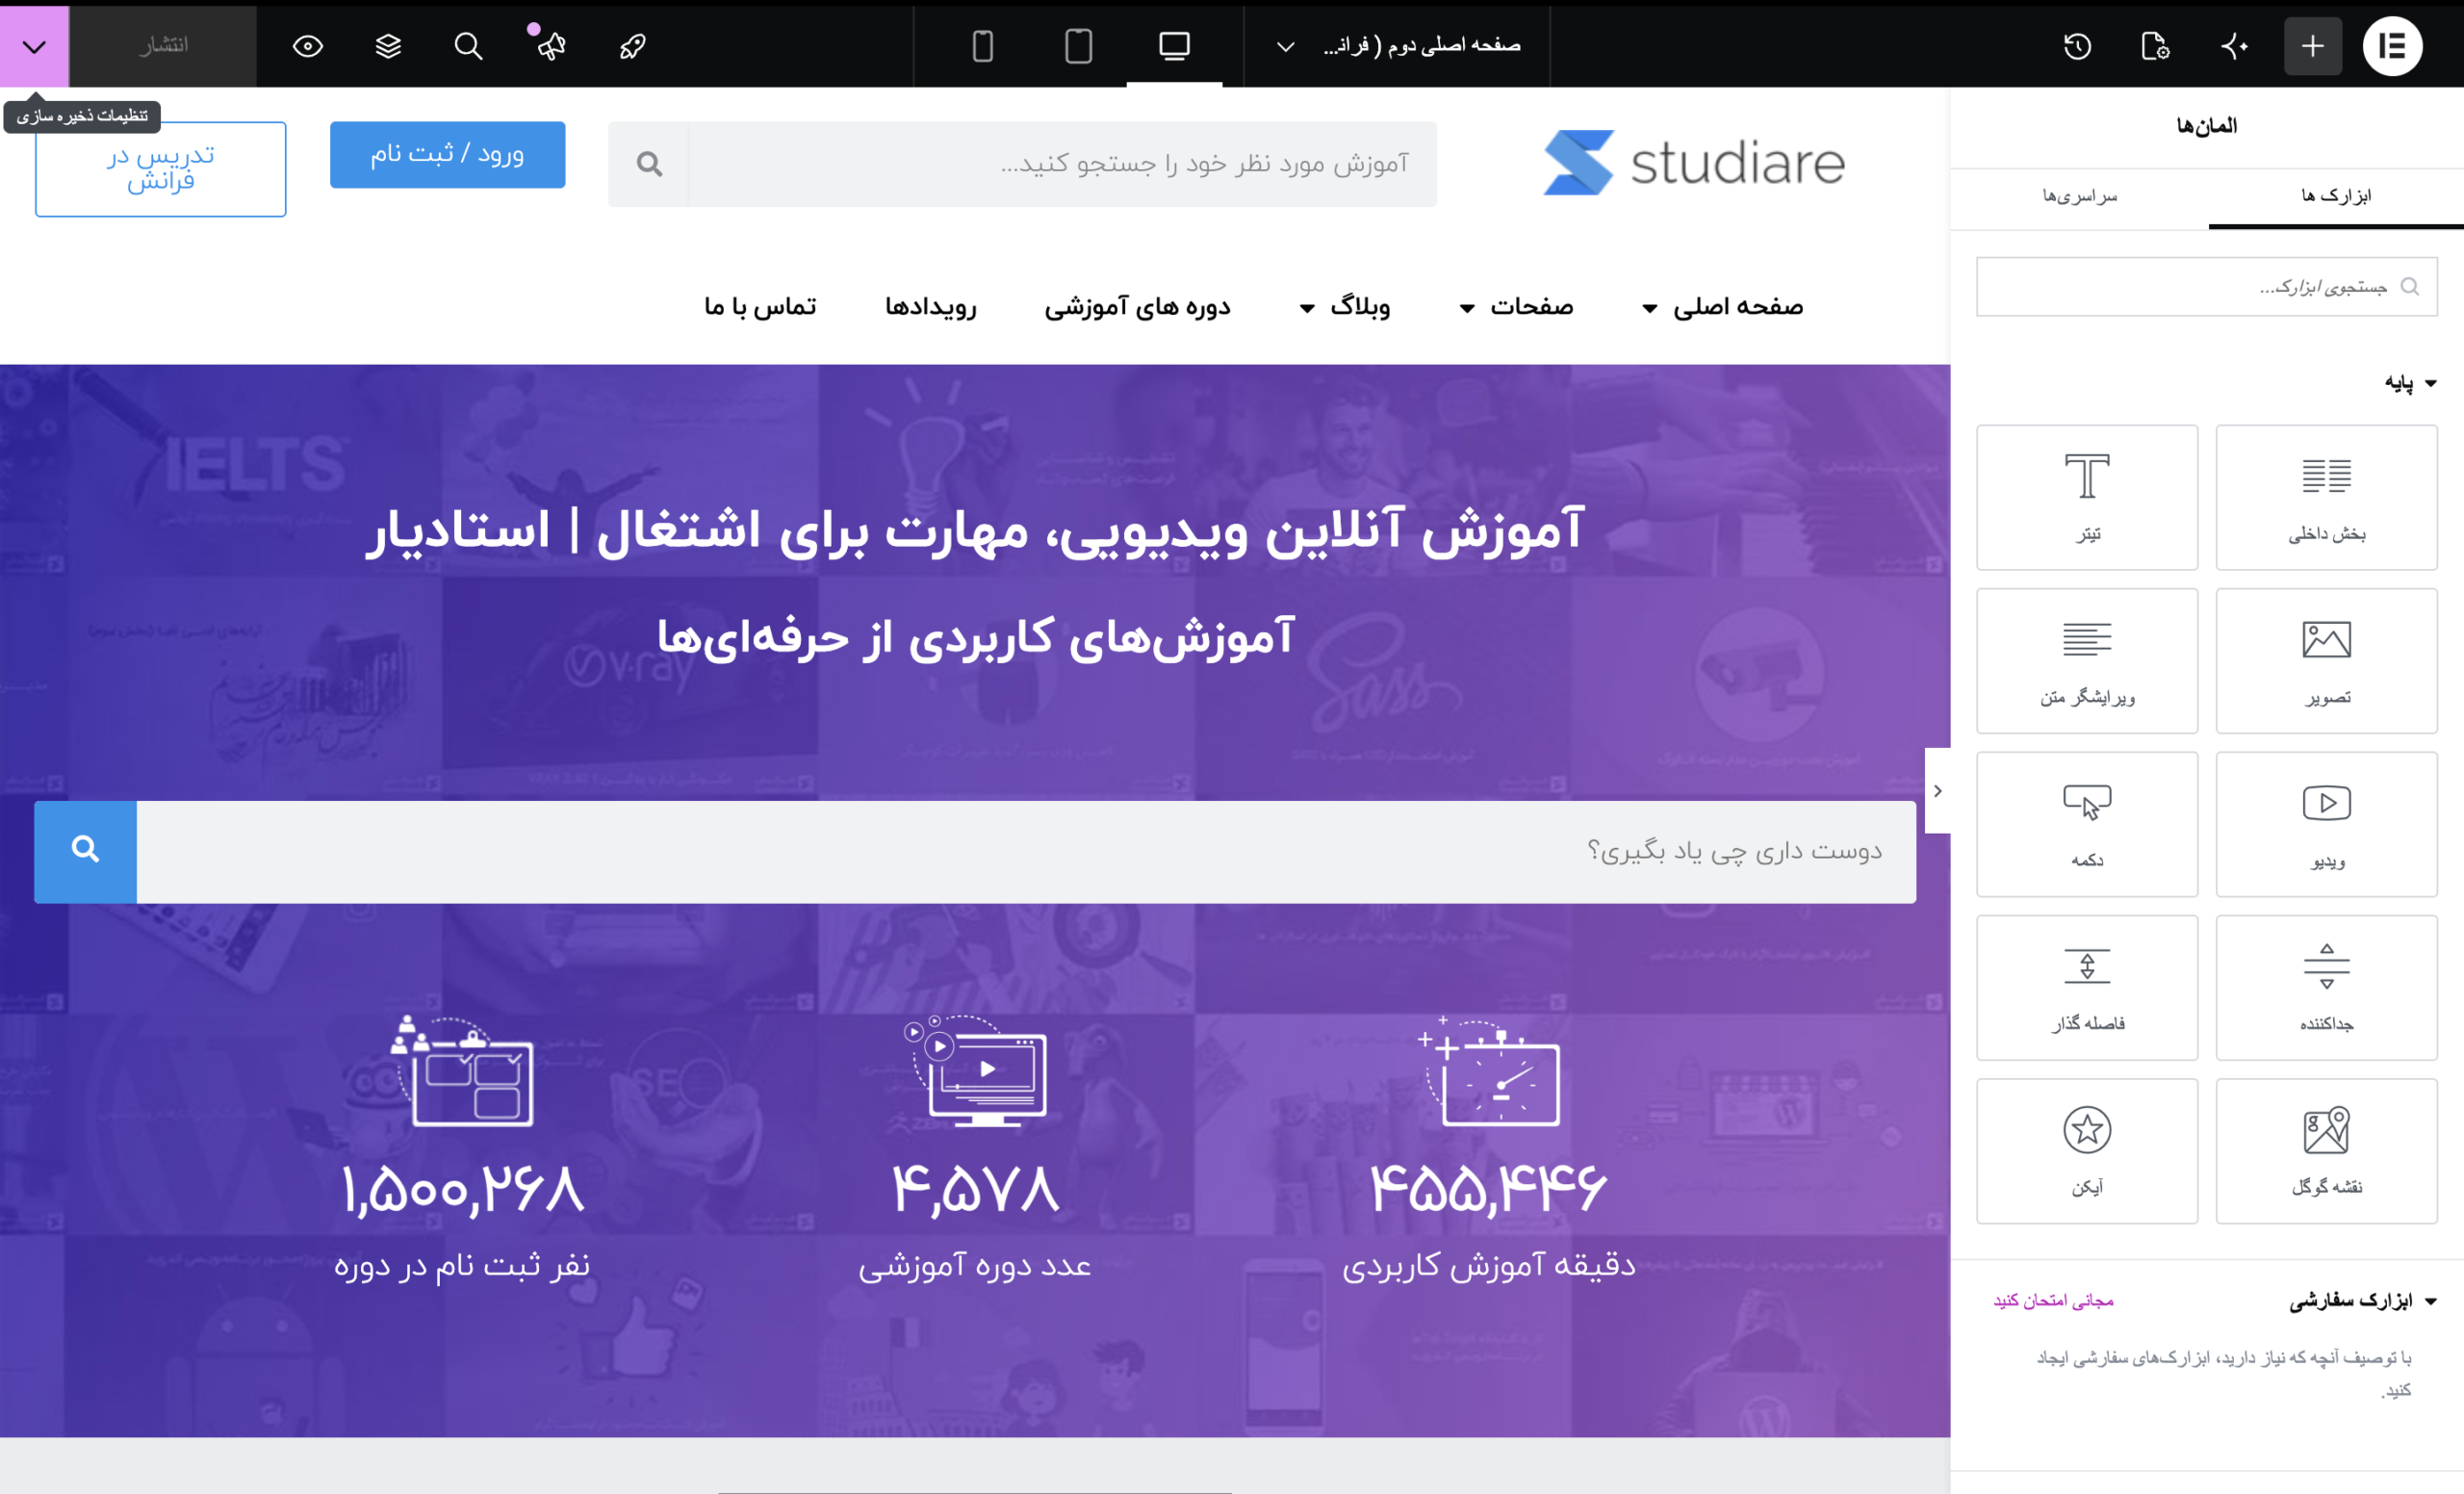Select the دکمه button widget
This screenshot has width=2464, height=1494.
pyautogui.click(x=2087, y=824)
